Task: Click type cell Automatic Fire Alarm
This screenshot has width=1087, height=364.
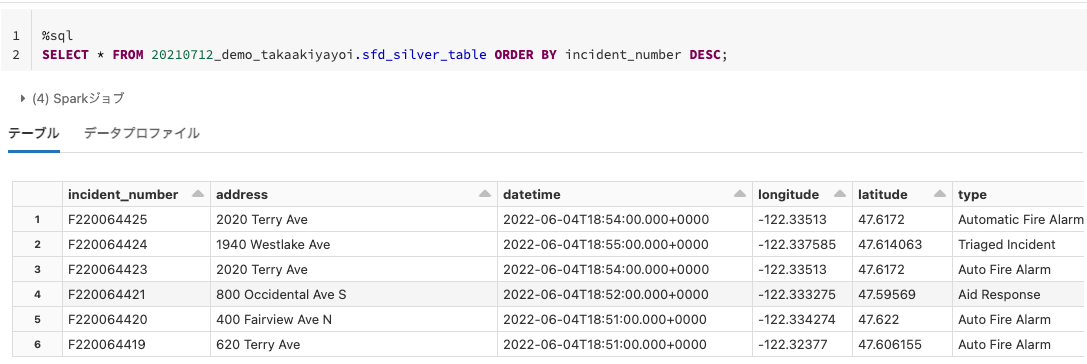Action: [x=1019, y=220]
